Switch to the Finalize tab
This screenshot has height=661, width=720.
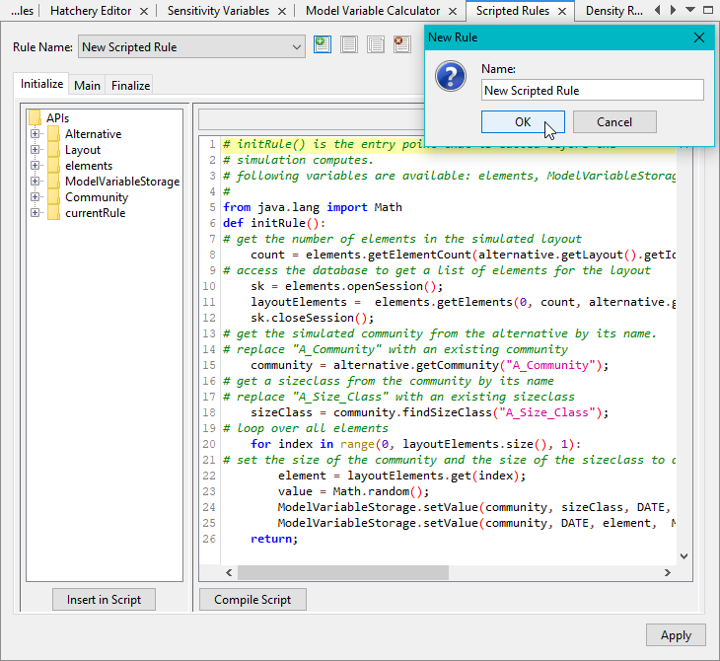130,85
